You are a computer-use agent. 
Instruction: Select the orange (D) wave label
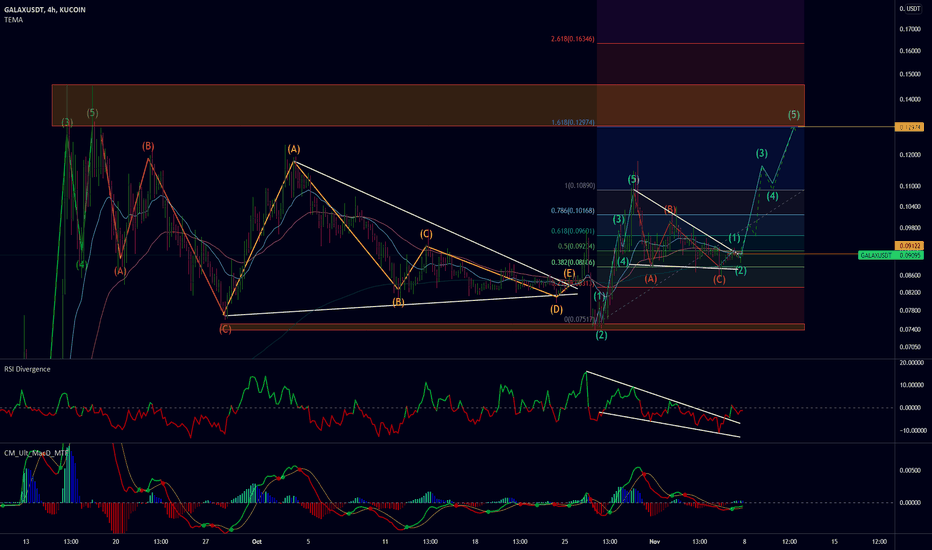[x=556, y=309]
